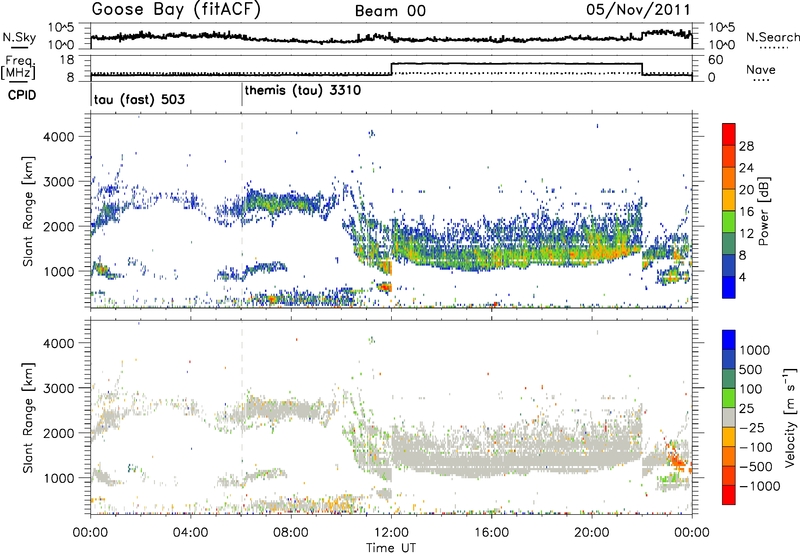Click the 'N.Sky' legend label

19,37
